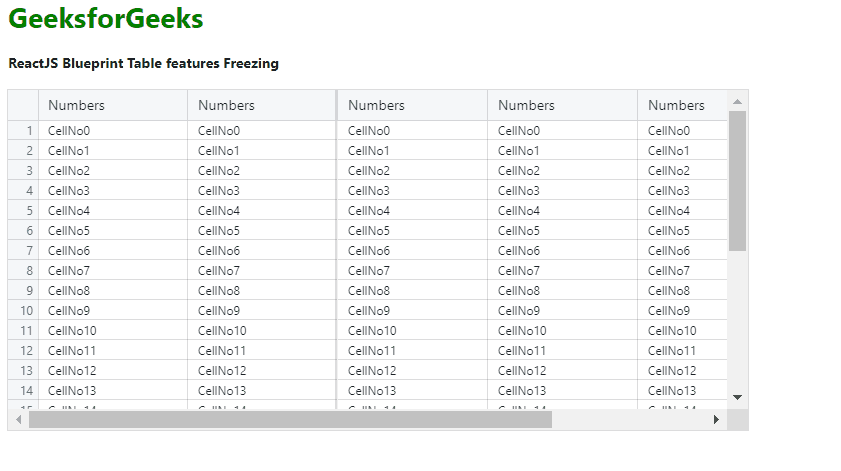Click CellNo9 in the third column
Viewport: 841px width, 471px height.
click(x=369, y=311)
